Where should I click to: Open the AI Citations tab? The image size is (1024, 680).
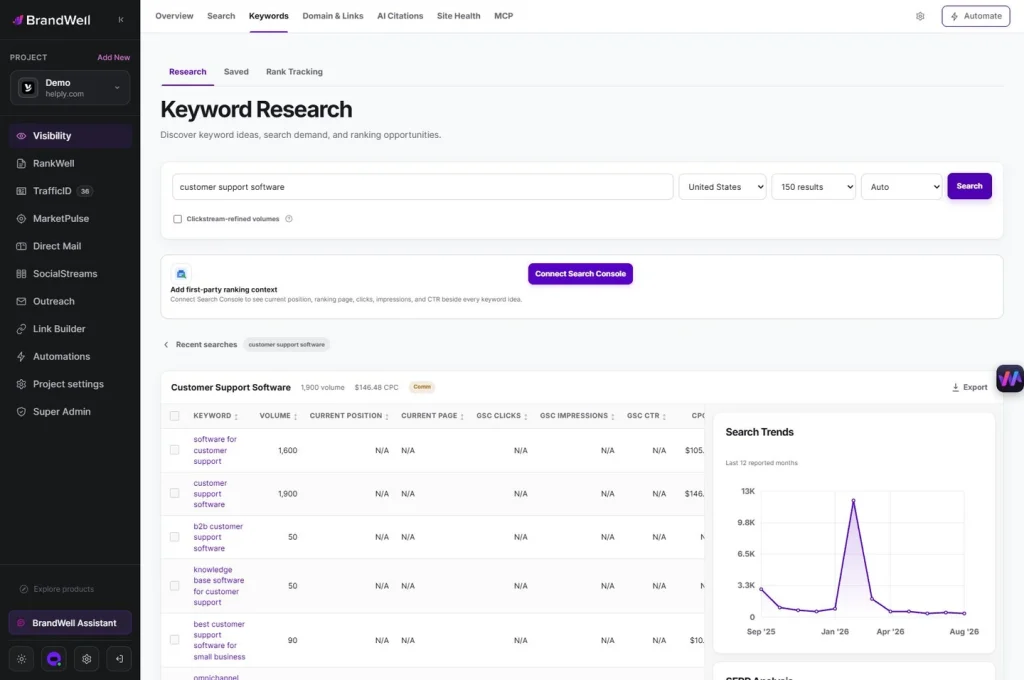click(x=400, y=16)
